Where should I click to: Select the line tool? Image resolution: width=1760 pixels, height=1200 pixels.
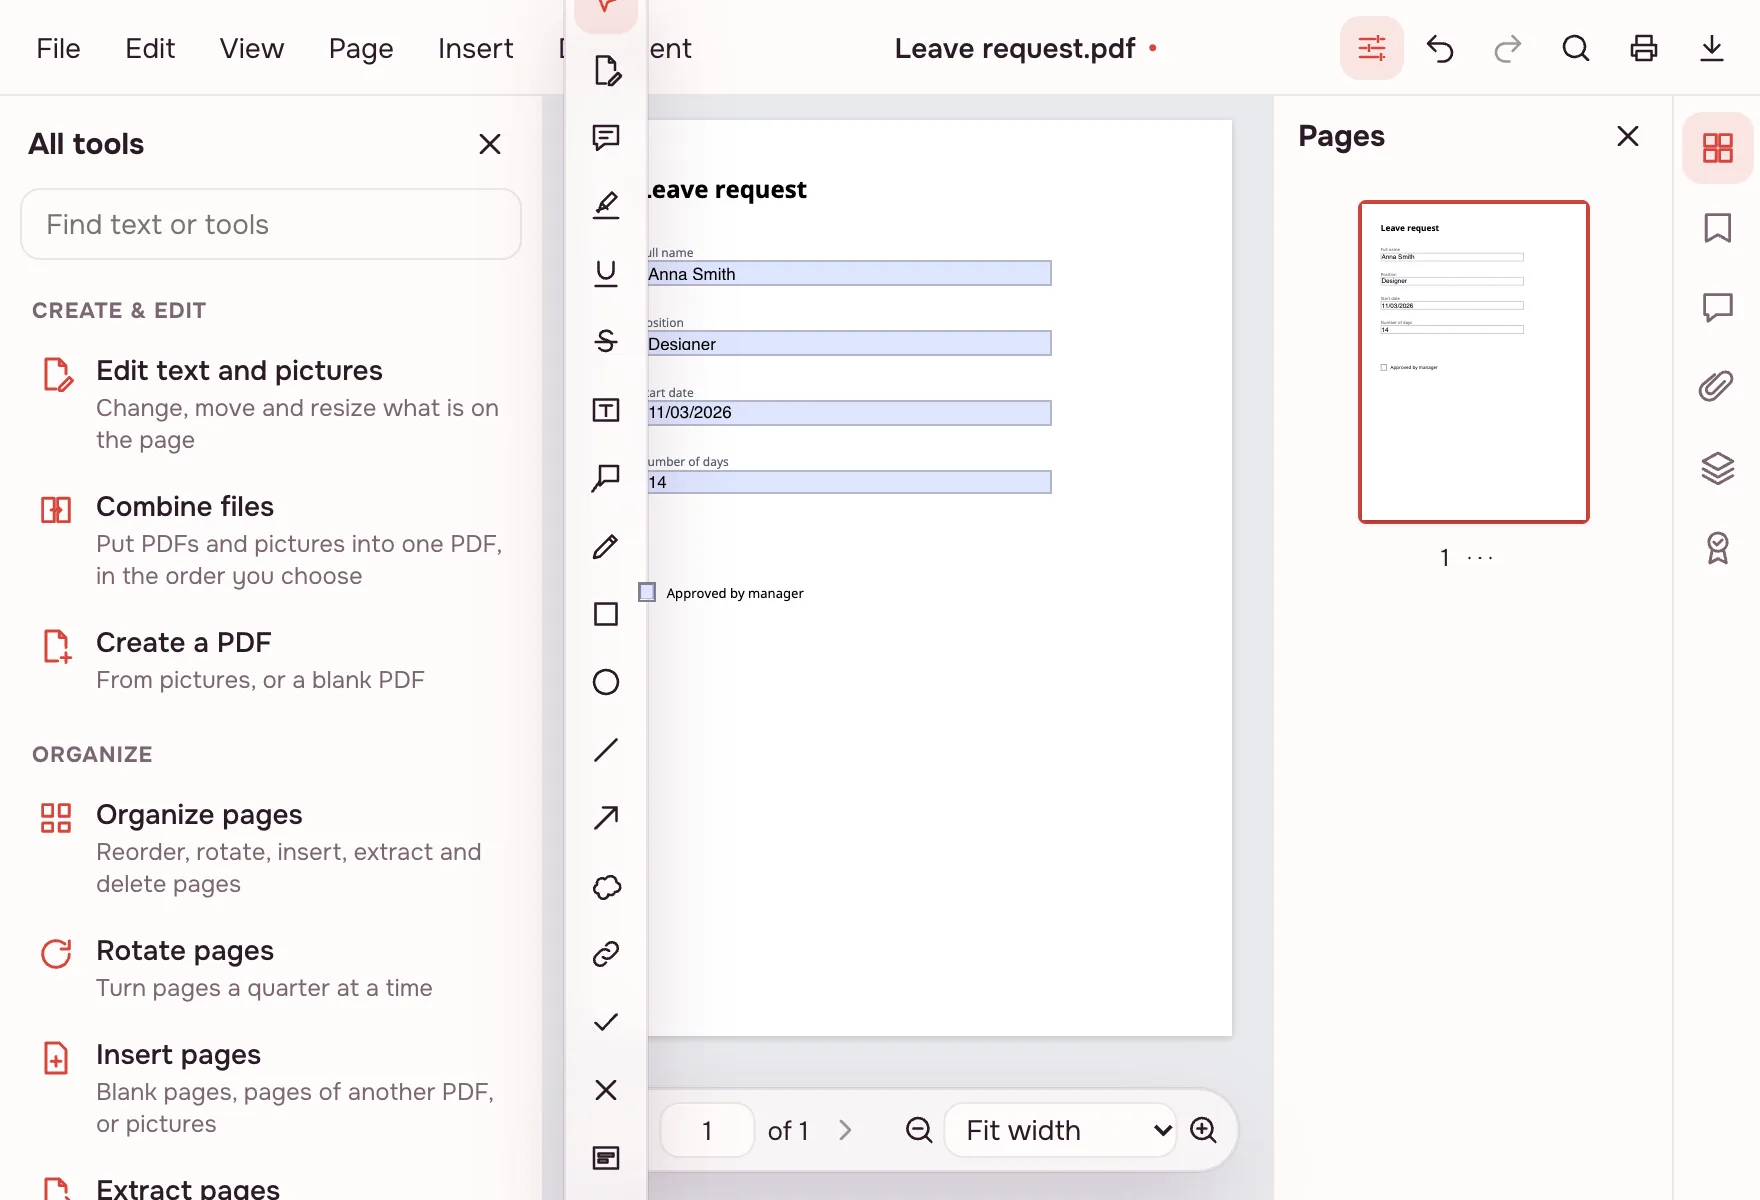606,750
